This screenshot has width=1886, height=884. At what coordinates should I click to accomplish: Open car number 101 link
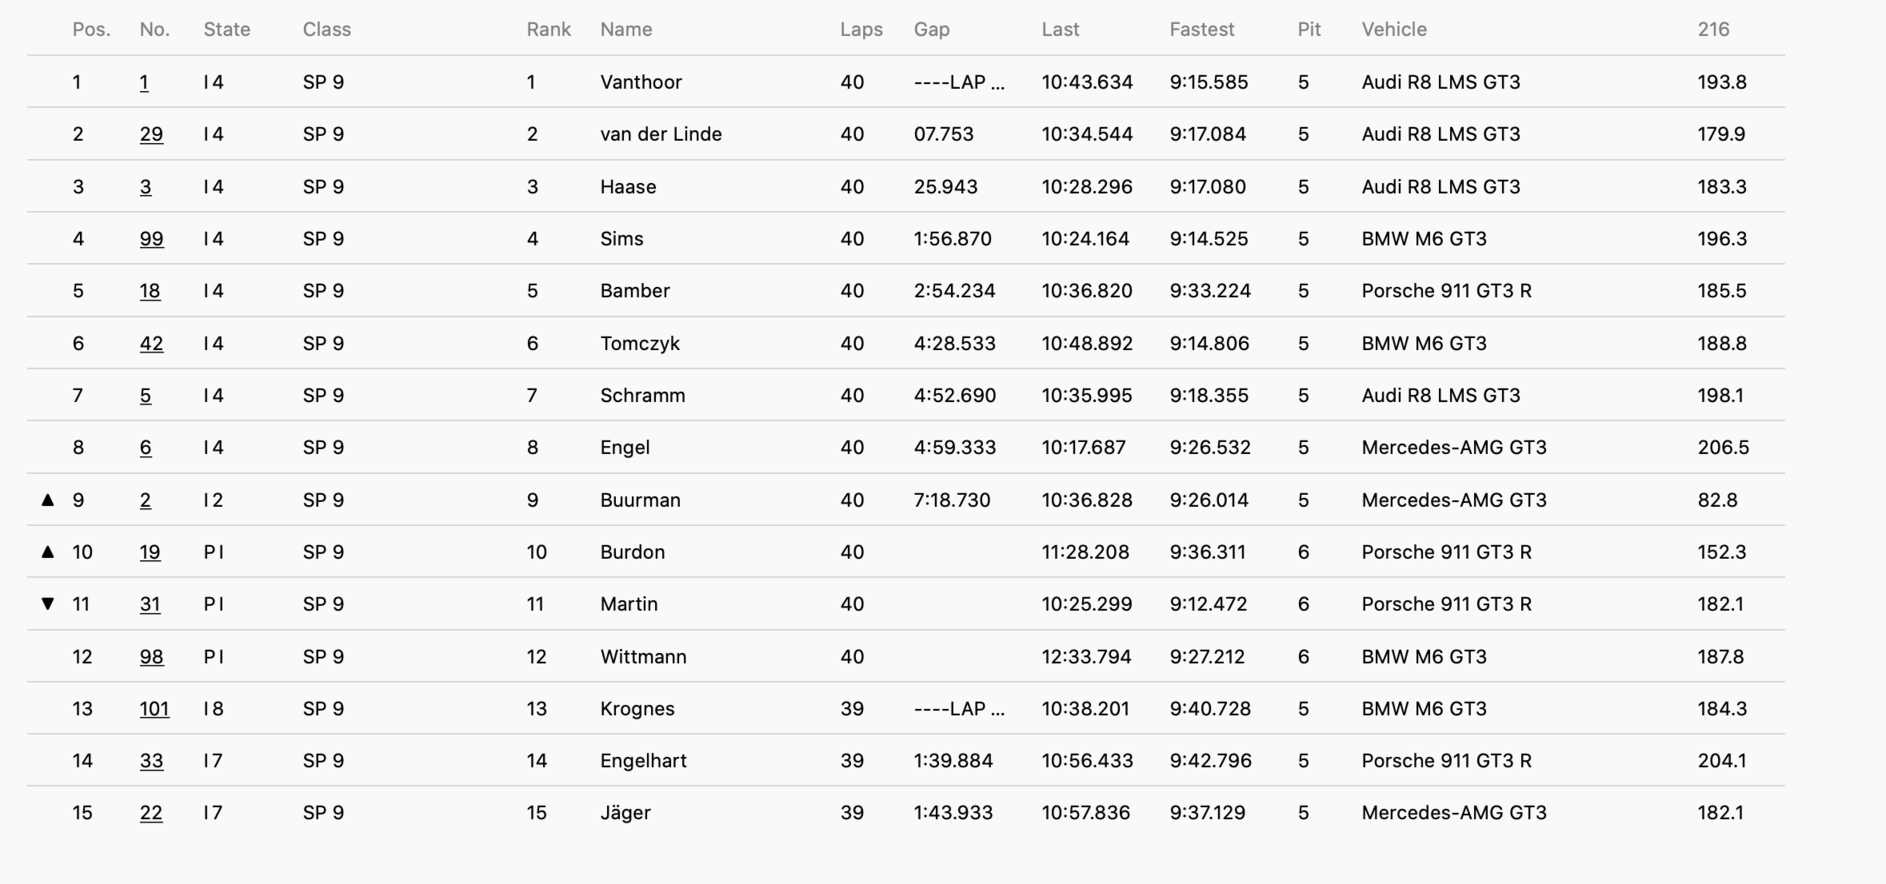154,708
